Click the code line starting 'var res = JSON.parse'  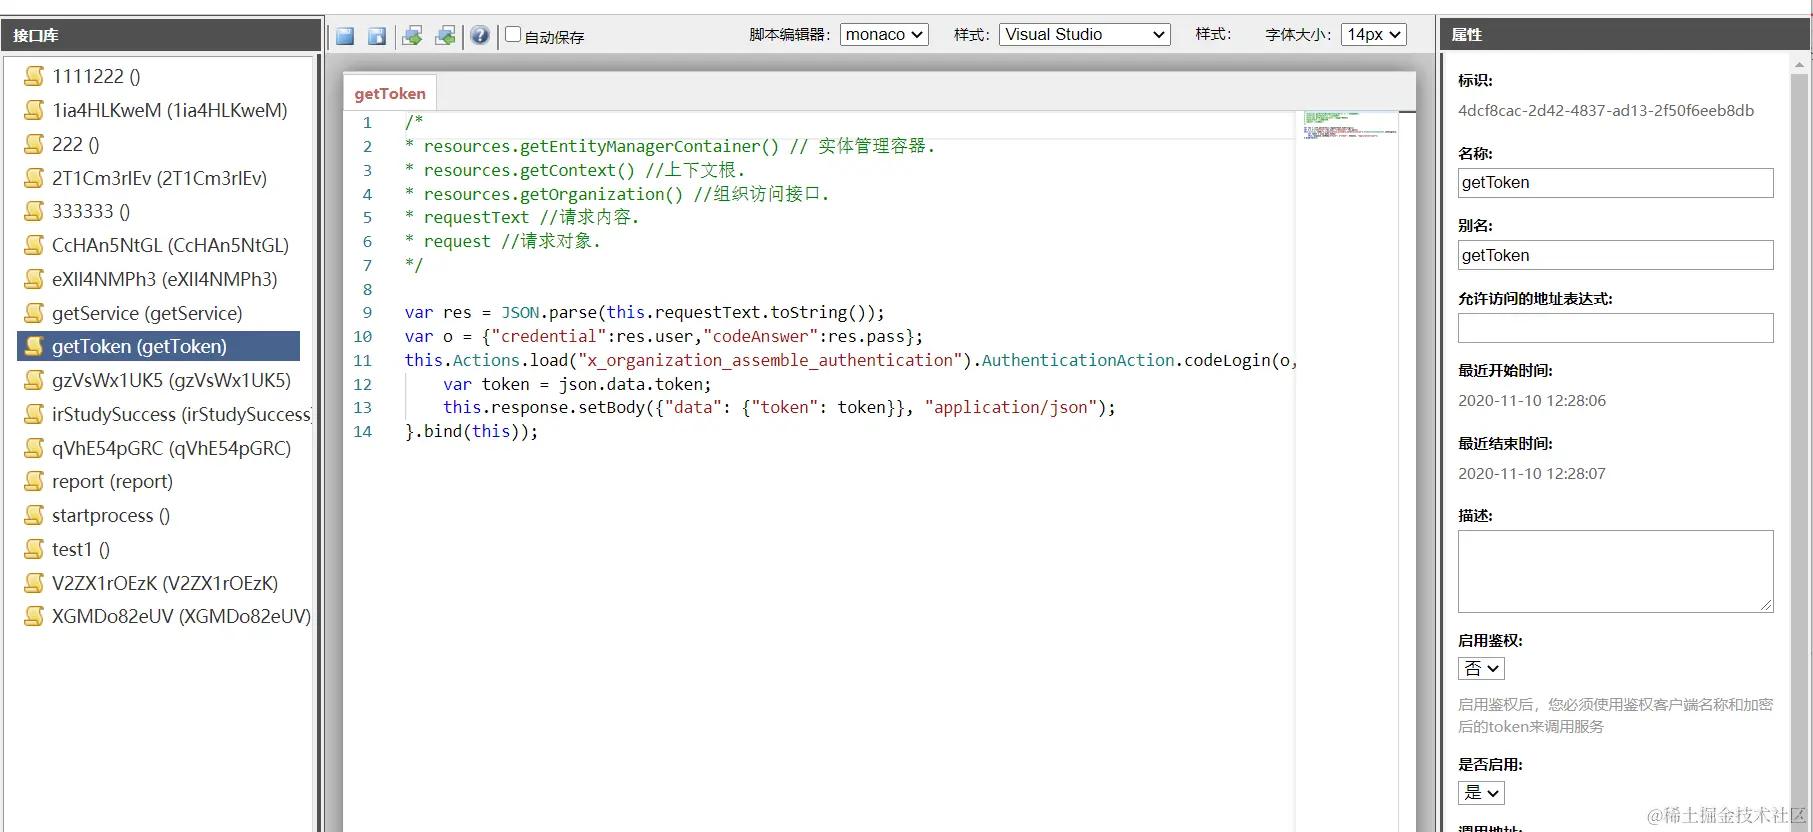tap(644, 312)
